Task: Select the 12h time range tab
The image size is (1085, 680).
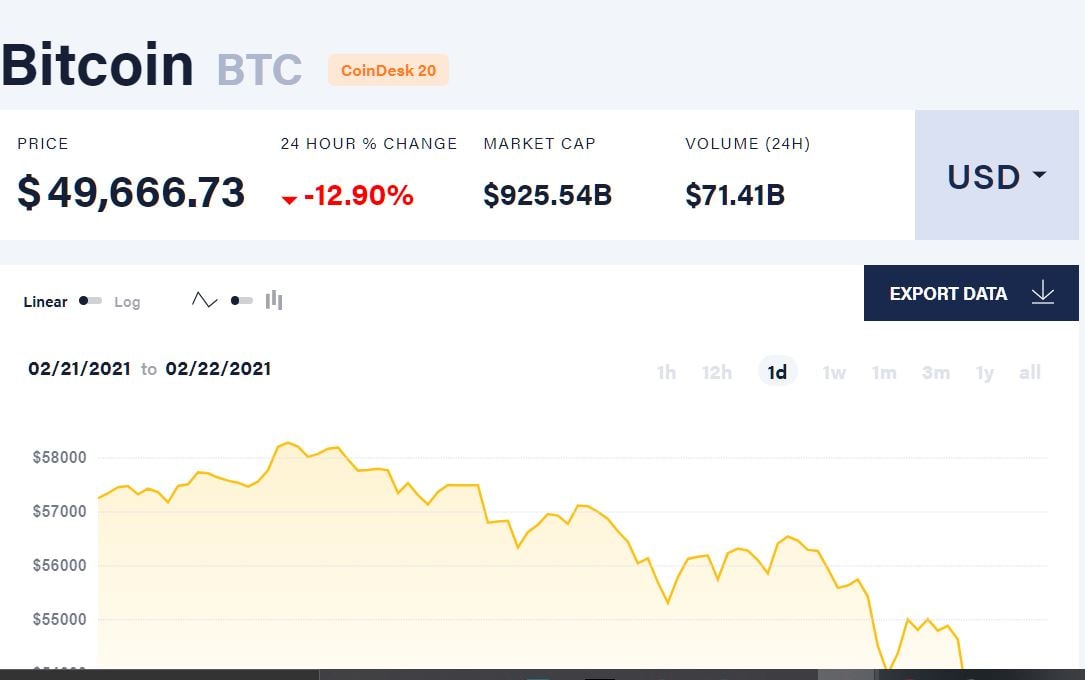Action: click(x=717, y=373)
